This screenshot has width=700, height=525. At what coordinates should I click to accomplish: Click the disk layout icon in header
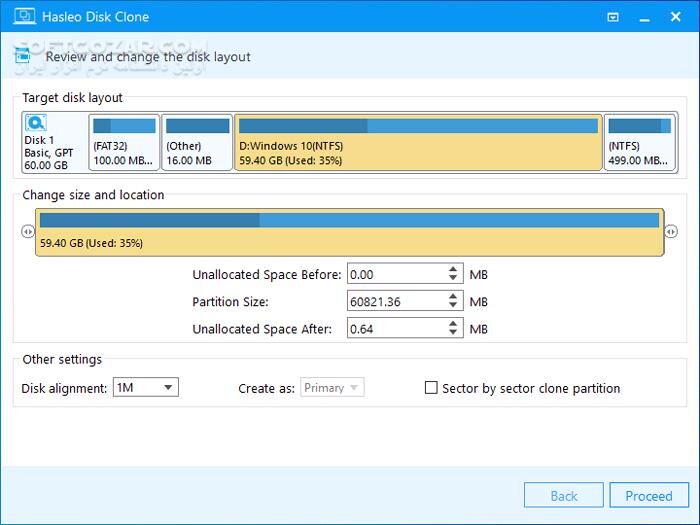24,57
